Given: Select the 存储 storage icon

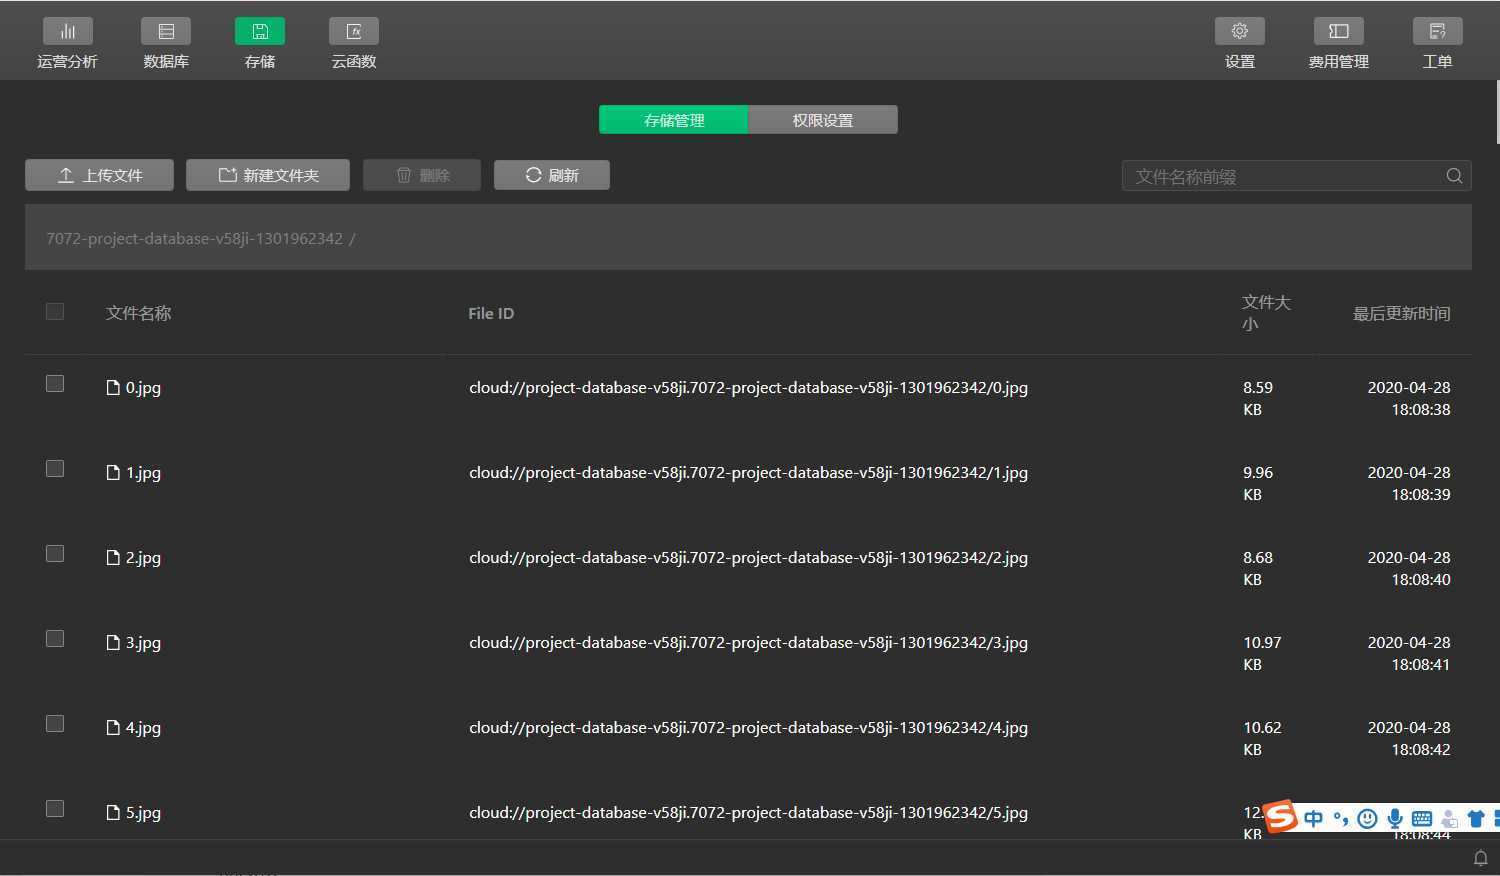Looking at the screenshot, I should pyautogui.click(x=260, y=31).
